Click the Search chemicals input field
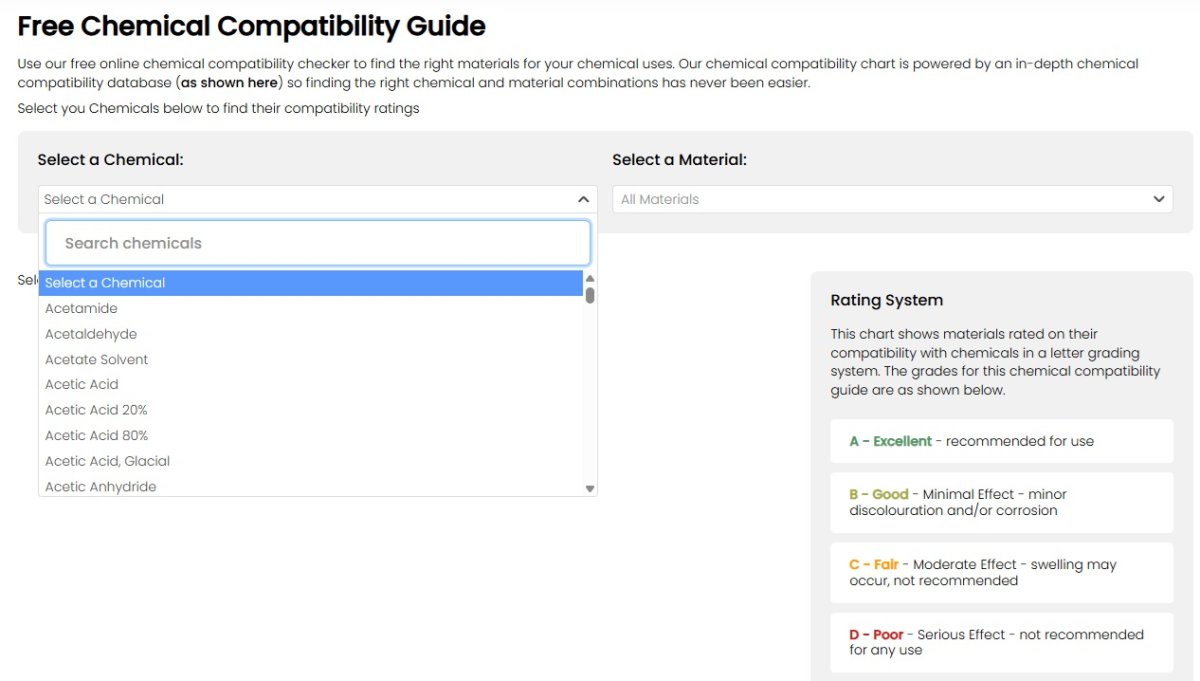Image resolution: width=1200 pixels, height=681 pixels. pyautogui.click(x=318, y=243)
